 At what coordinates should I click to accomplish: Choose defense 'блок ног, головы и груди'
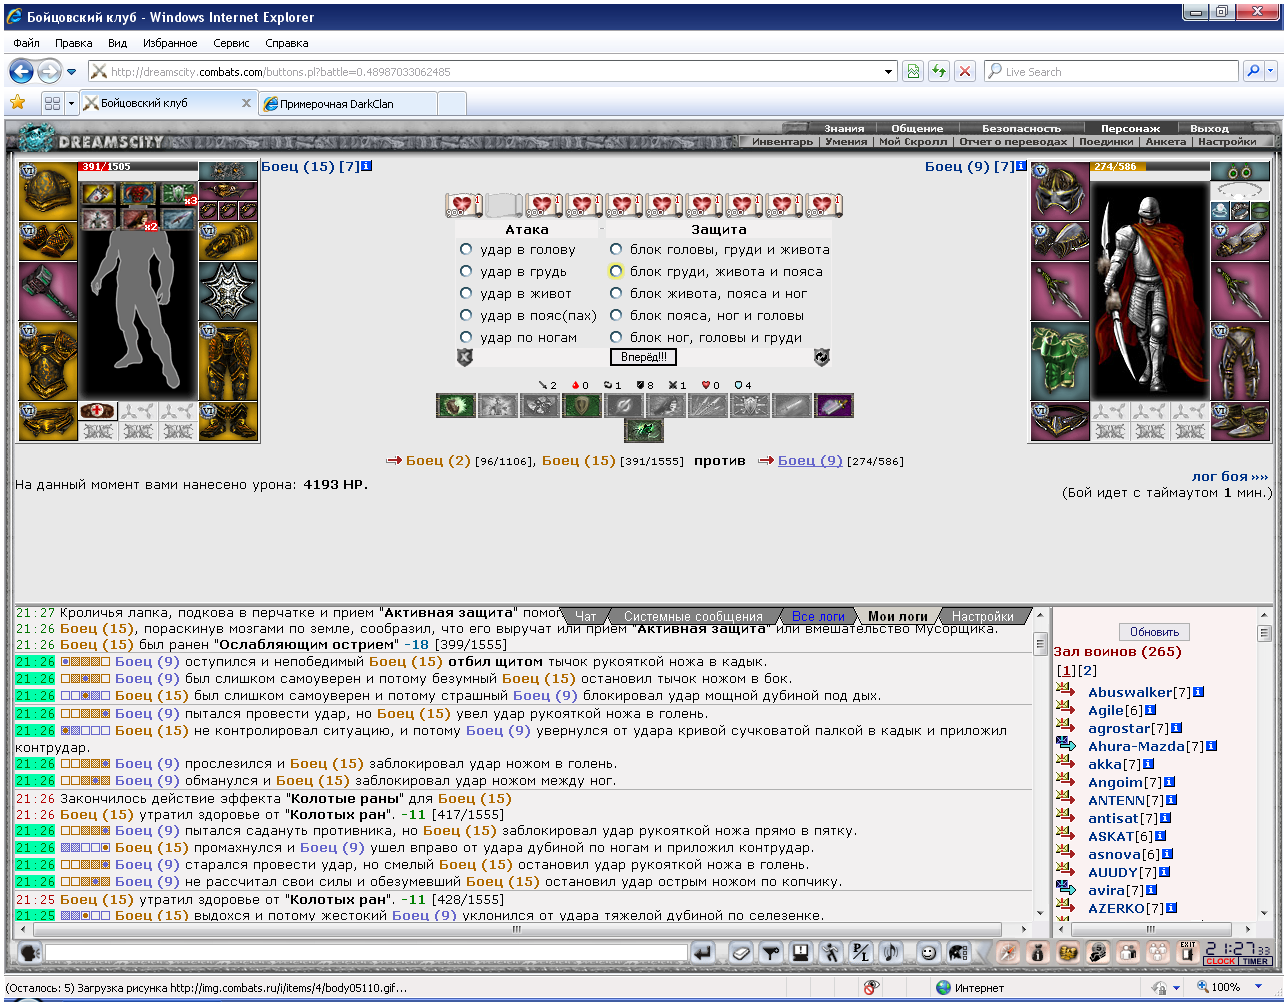click(616, 338)
